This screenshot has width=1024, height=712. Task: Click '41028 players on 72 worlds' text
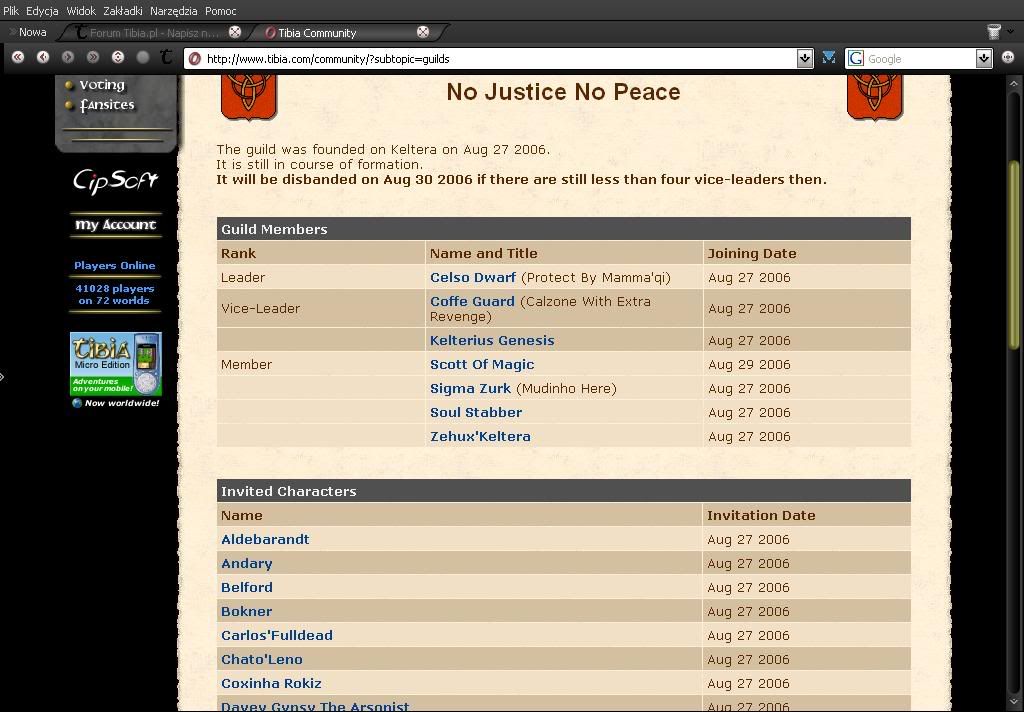[115, 295]
